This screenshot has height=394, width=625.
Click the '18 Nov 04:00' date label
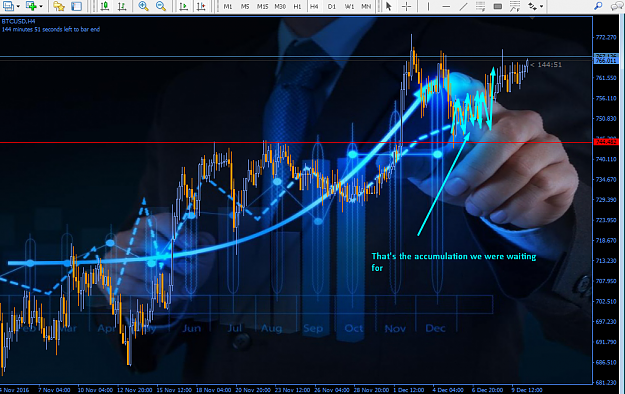point(213,390)
